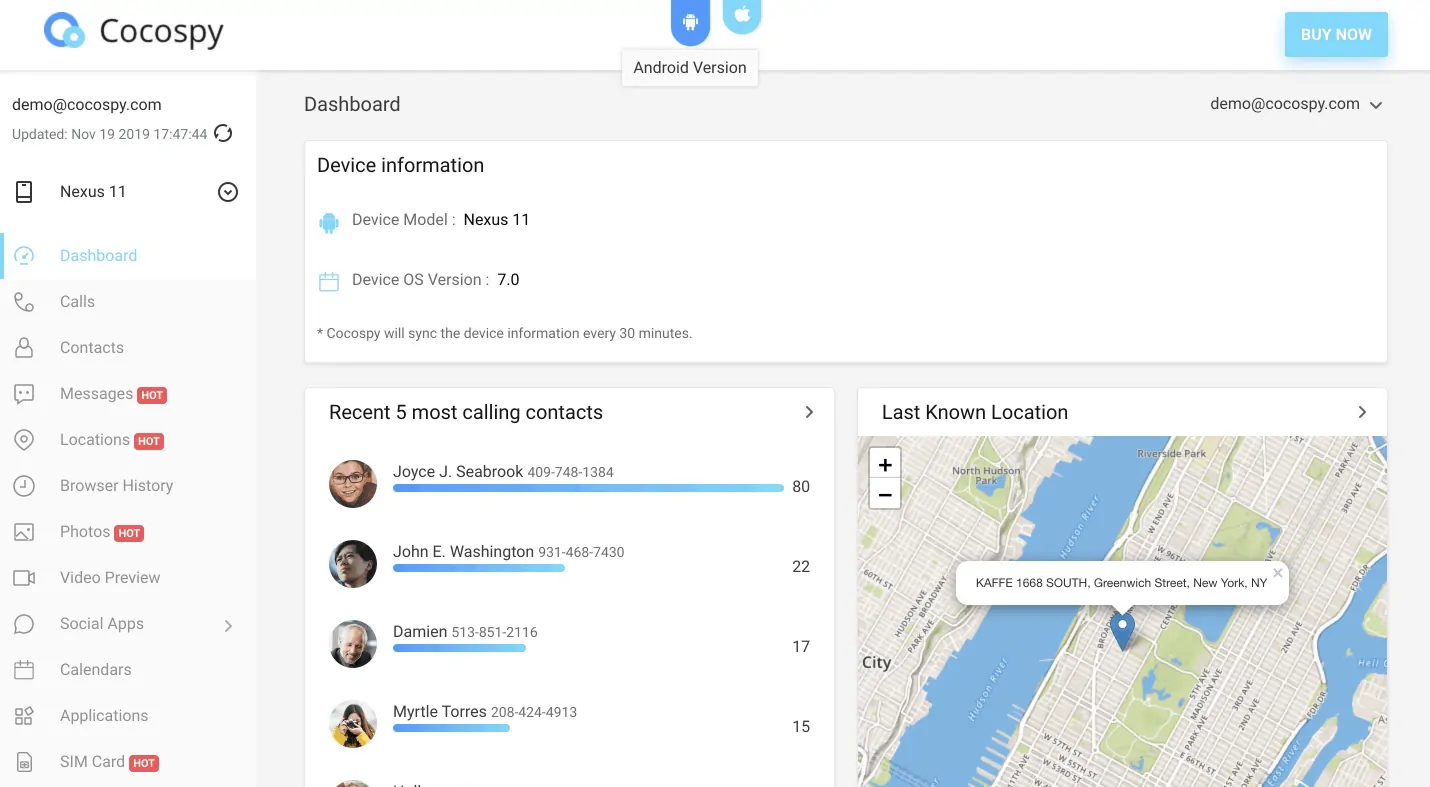This screenshot has width=1430, height=787.
Task: Click Joyce J. Seabrook contact name
Action: [458, 471]
